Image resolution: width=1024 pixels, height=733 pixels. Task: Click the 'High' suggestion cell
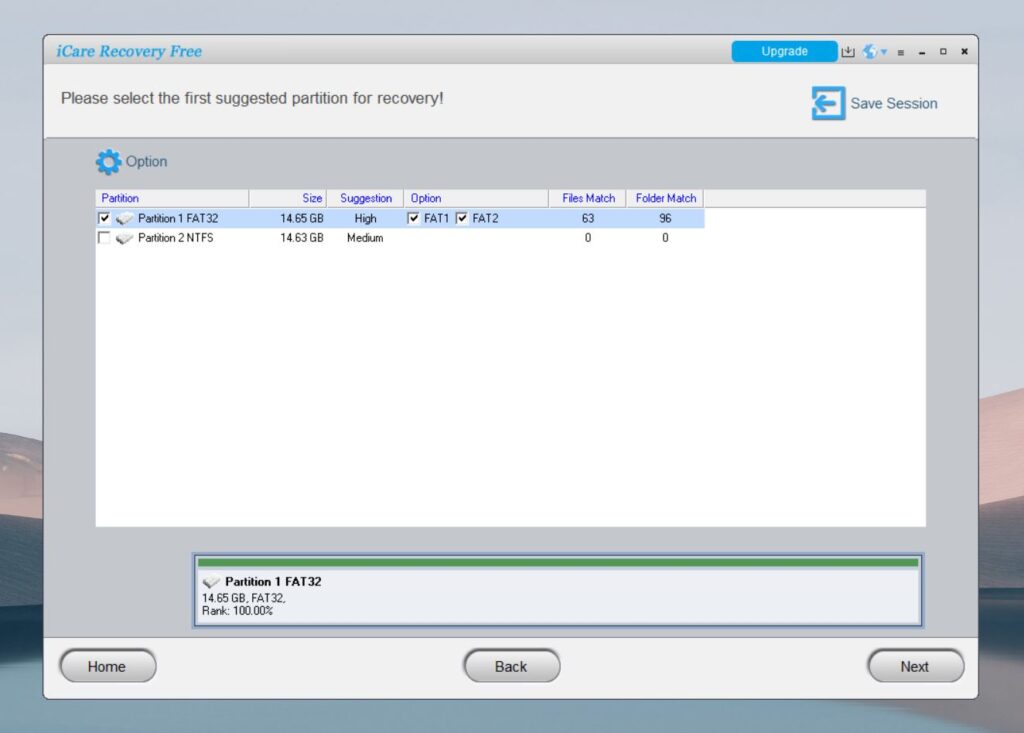(x=365, y=218)
